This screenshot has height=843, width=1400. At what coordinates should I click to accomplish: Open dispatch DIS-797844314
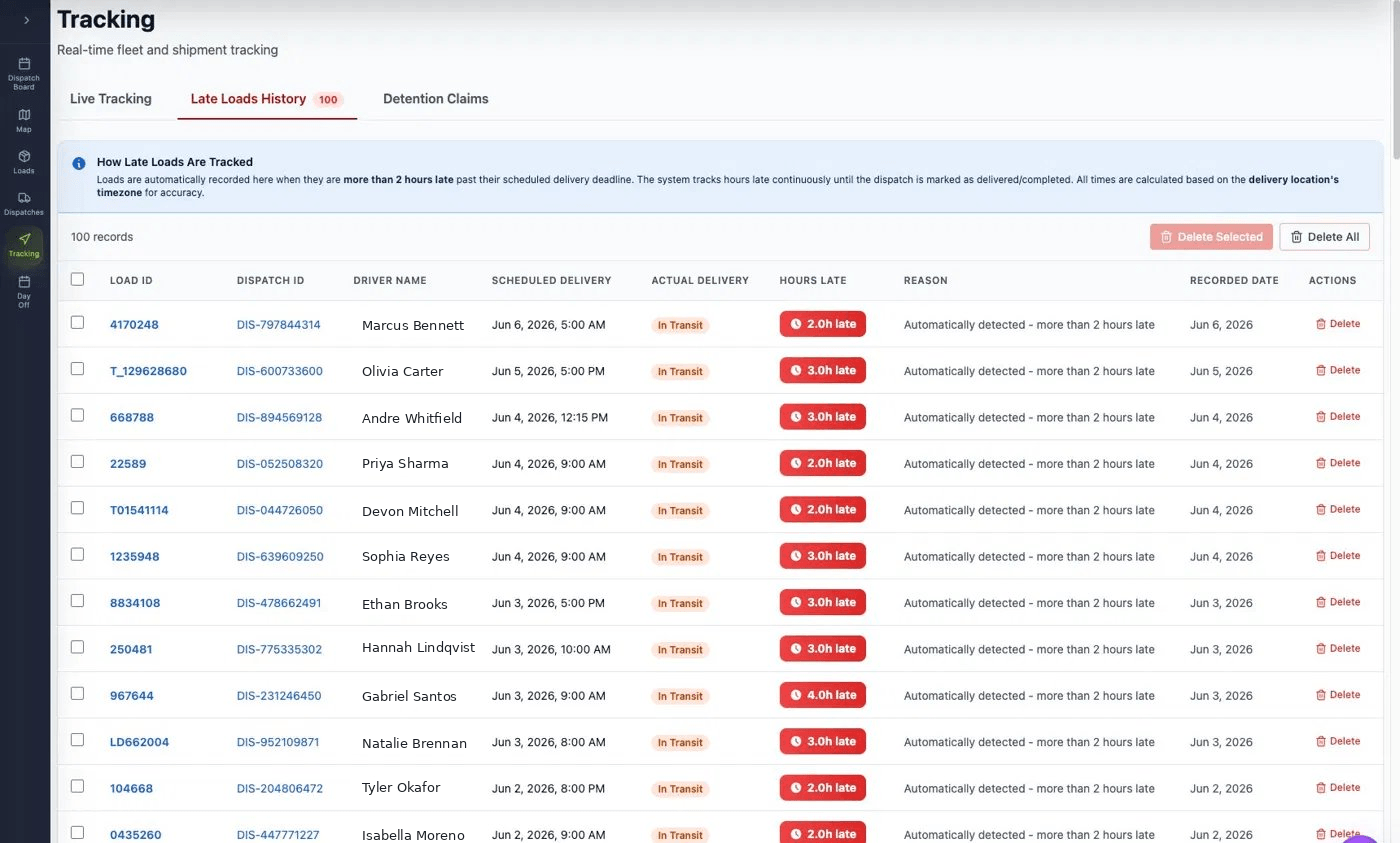tap(279, 325)
